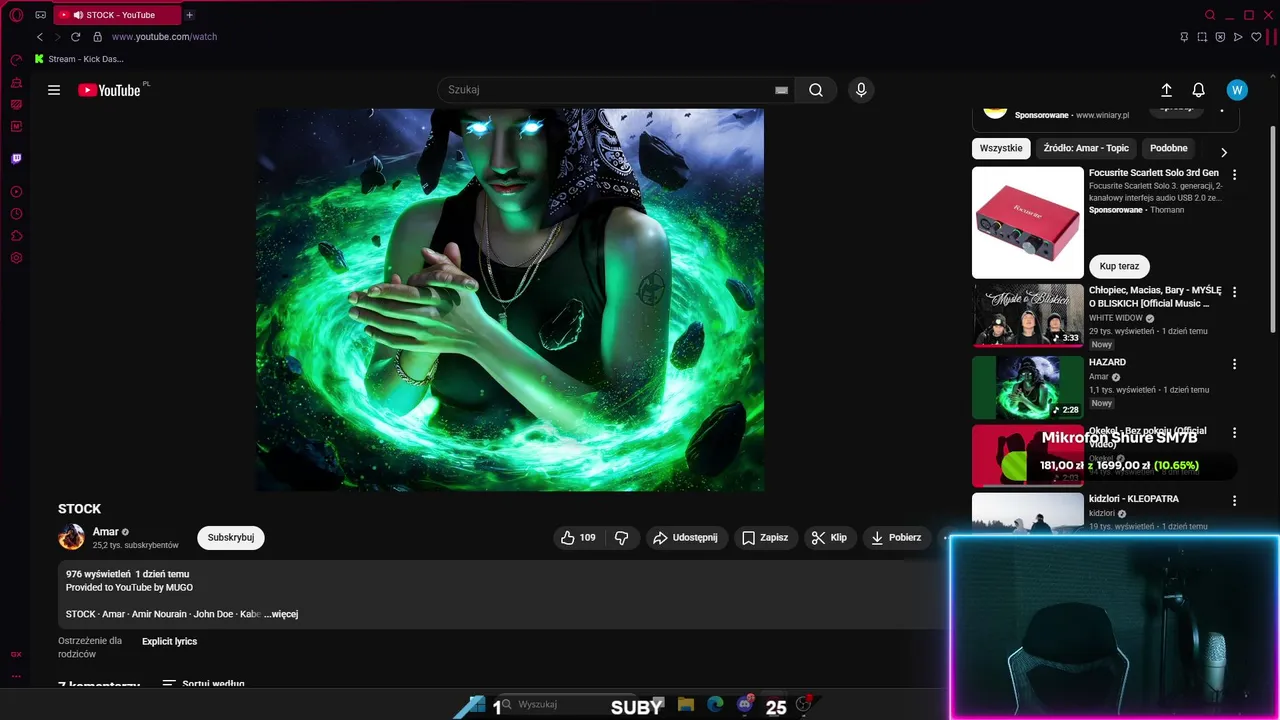The height and width of the screenshot is (720, 1280).
Task: Open File Explorer from taskbar
Action: [686, 705]
